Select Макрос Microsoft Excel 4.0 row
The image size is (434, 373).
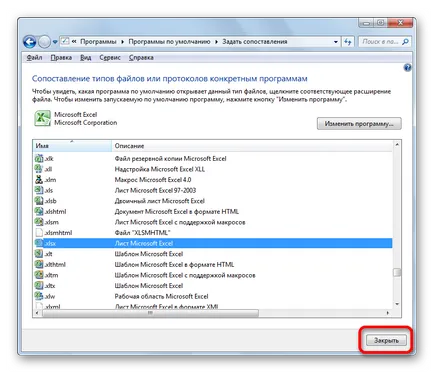[x=213, y=180]
